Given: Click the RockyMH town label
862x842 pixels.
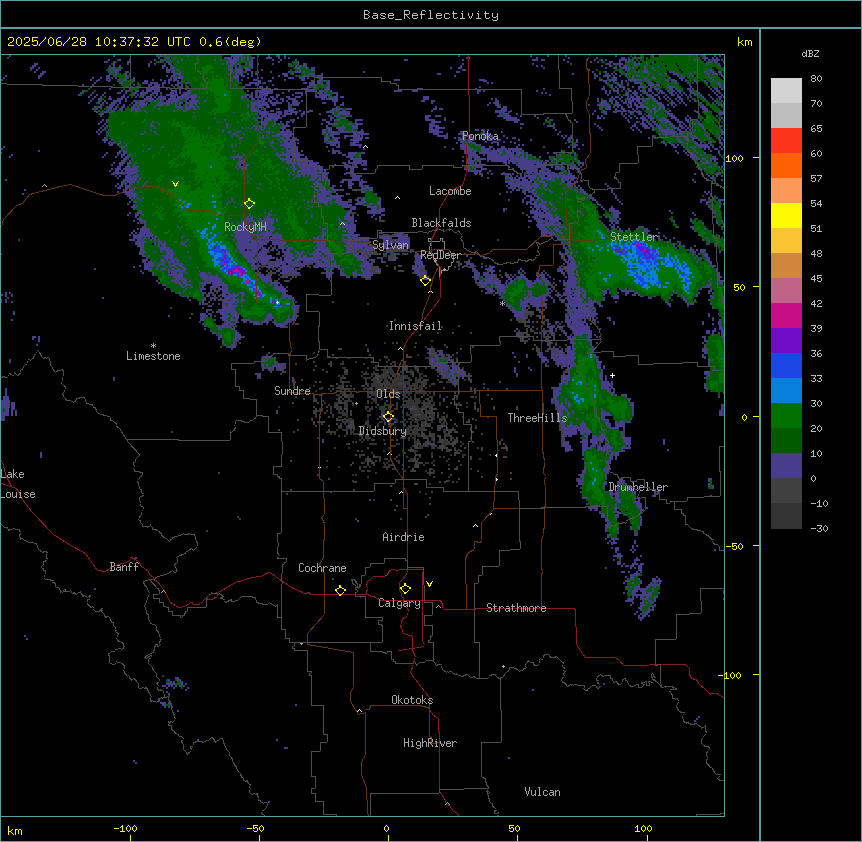Looking at the screenshot, I should click(245, 227).
